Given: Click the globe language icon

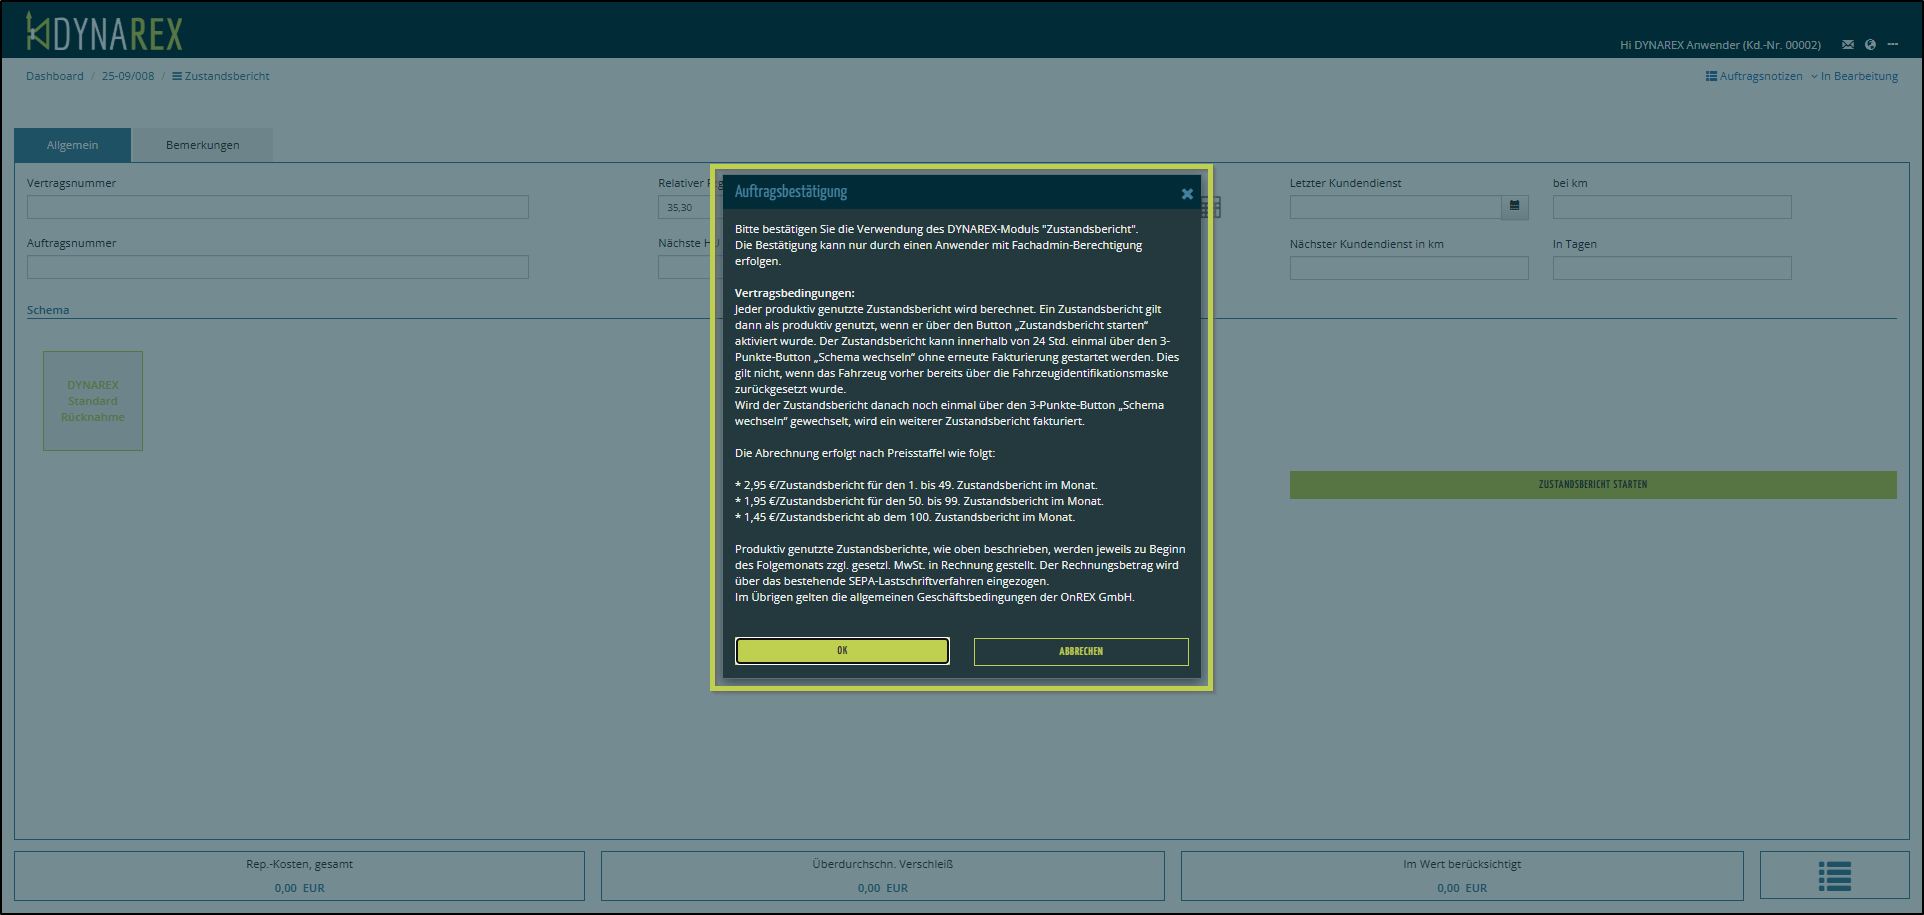Looking at the screenshot, I should pos(1870,45).
